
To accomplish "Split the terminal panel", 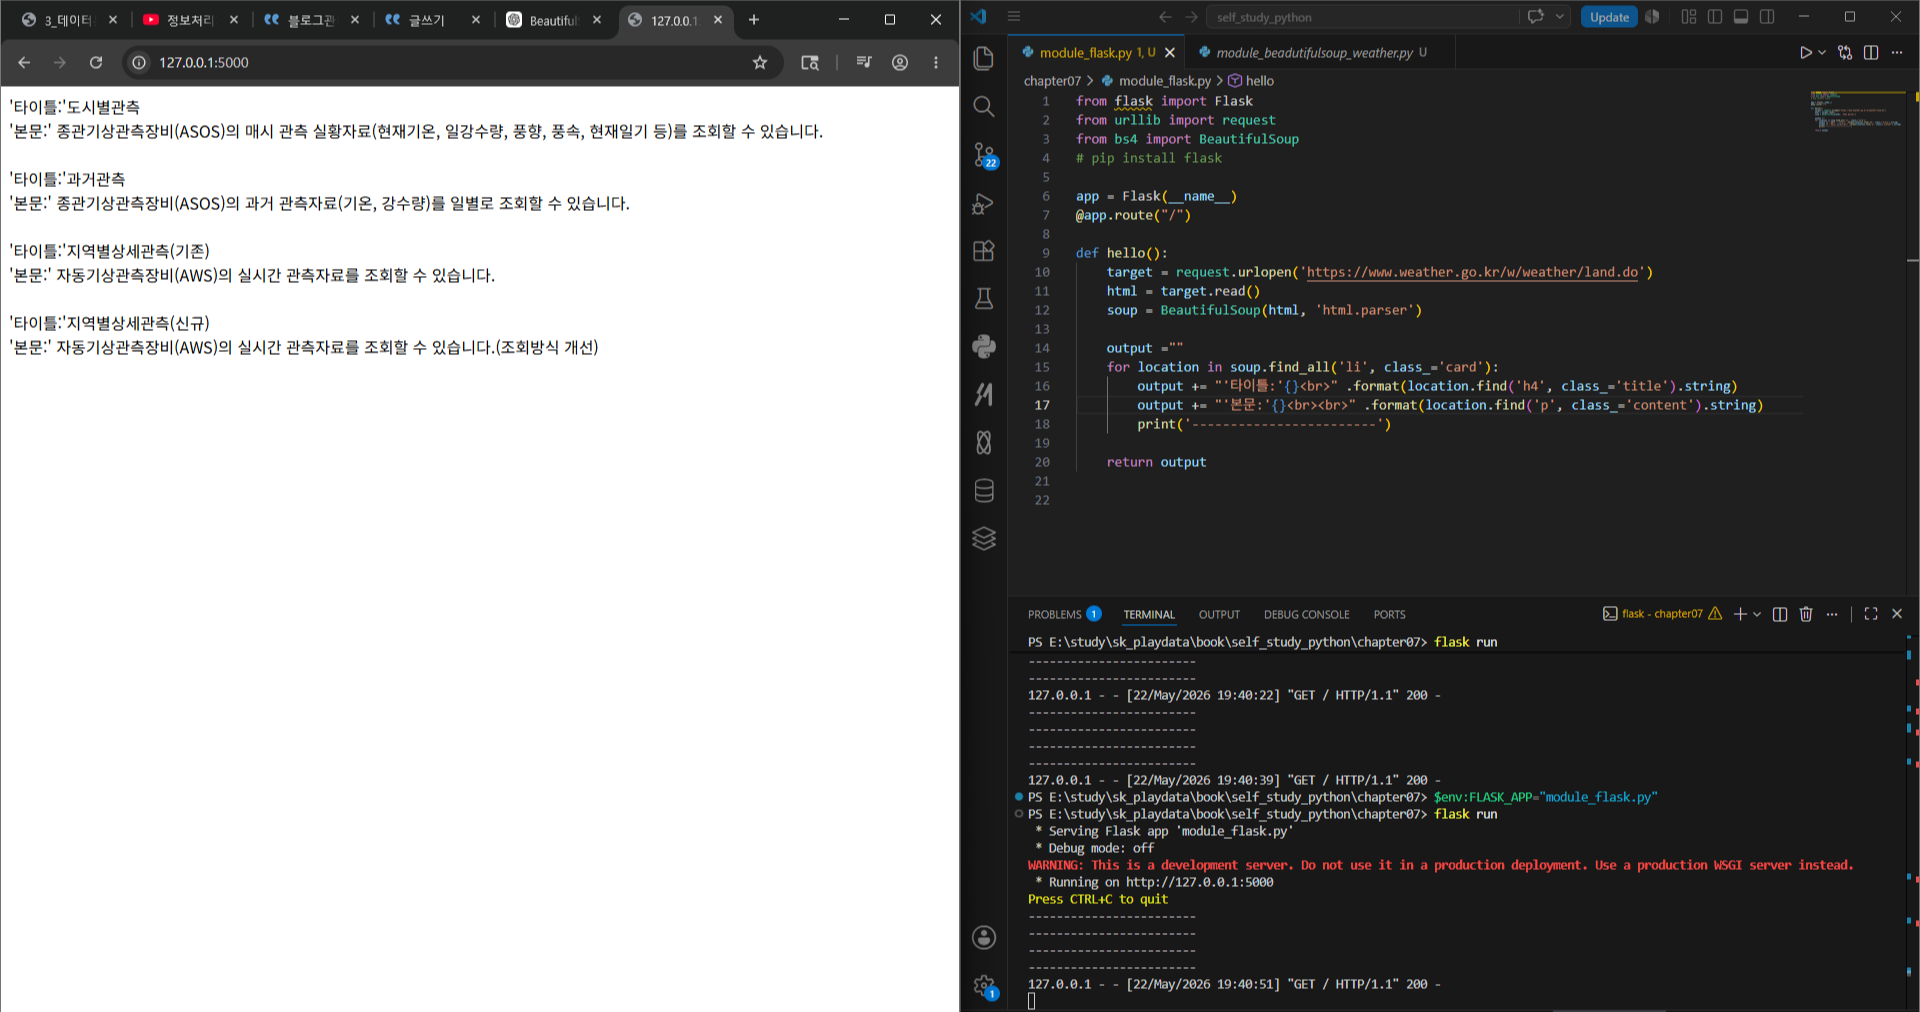I will (x=1780, y=614).
